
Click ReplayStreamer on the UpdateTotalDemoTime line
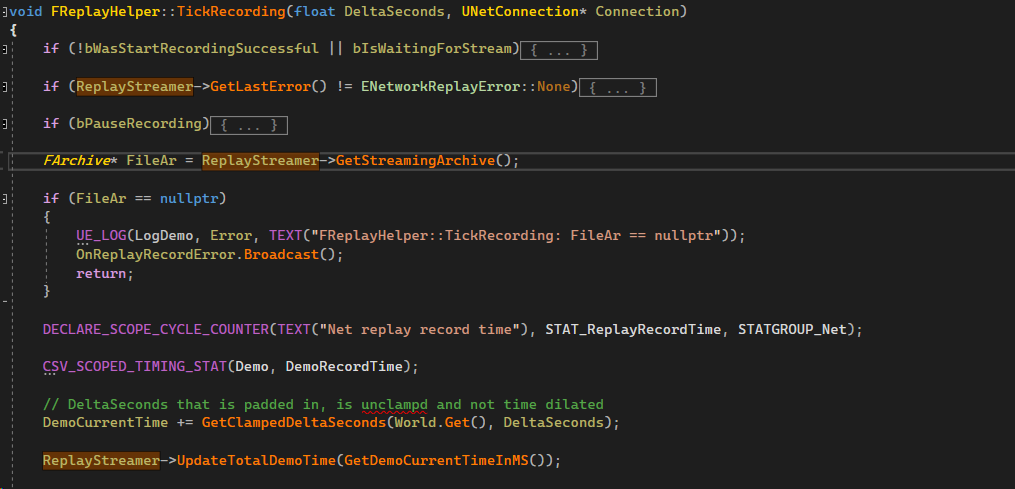[101, 461]
